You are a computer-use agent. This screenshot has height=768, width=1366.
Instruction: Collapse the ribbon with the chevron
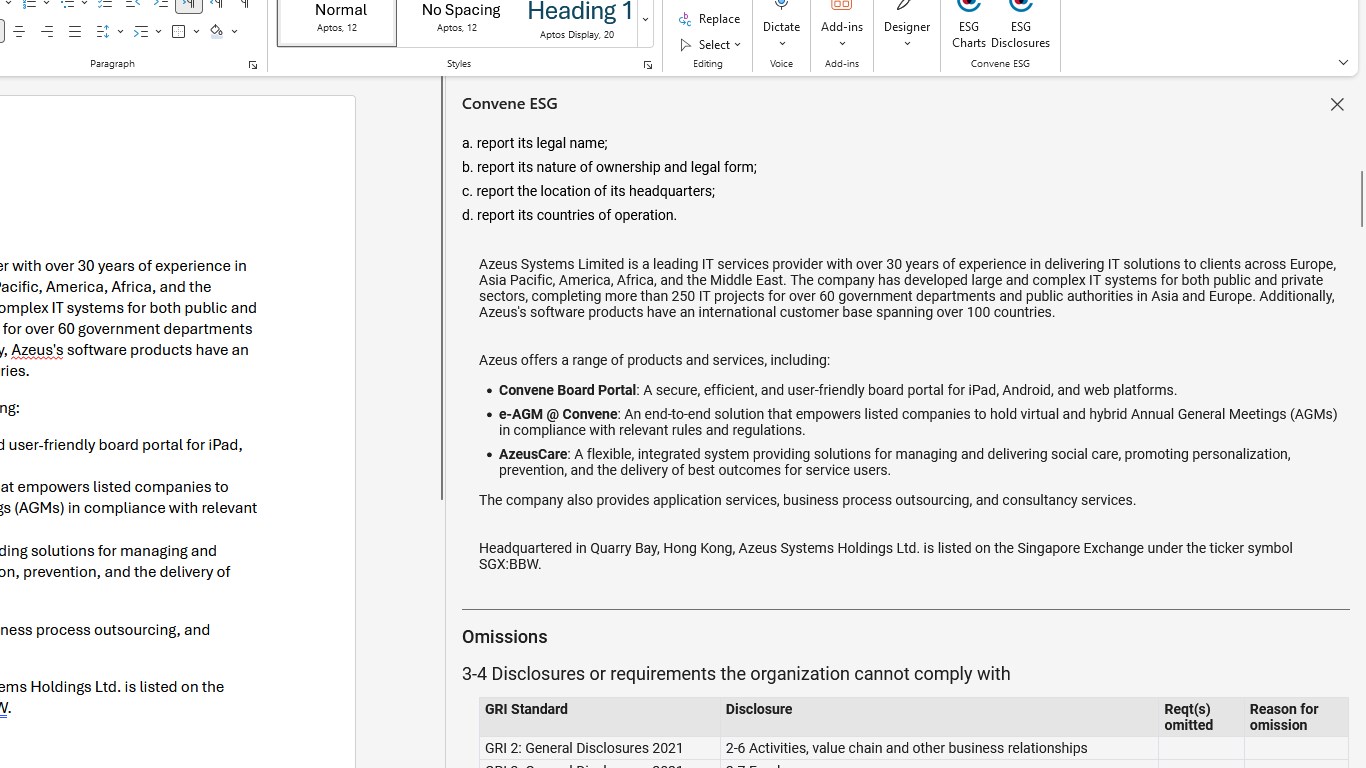pos(1343,63)
